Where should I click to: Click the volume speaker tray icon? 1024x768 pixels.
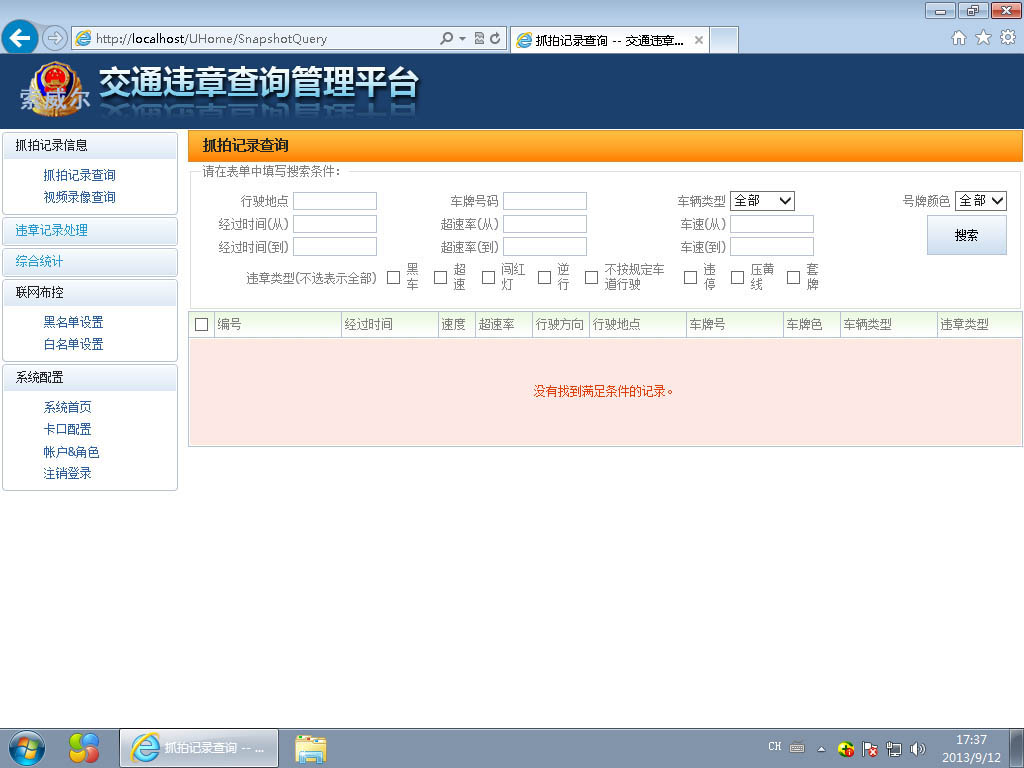coord(918,748)
